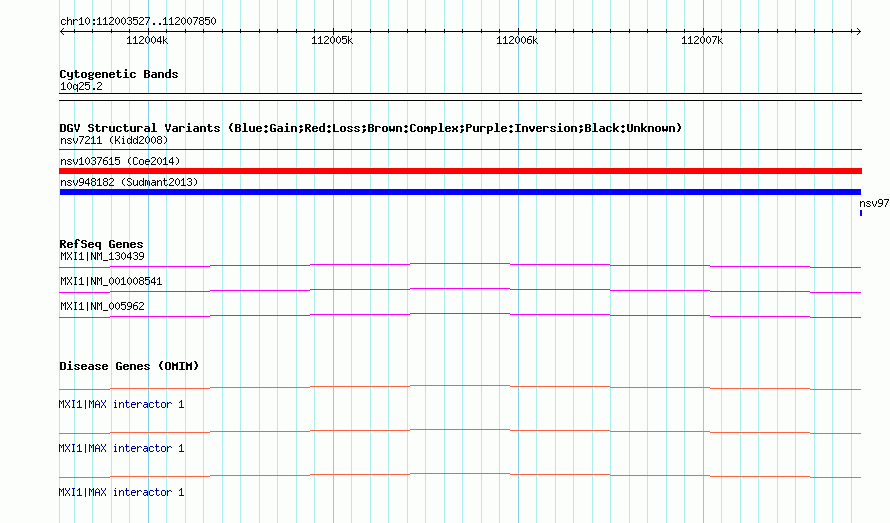The image size is (890, 523).
Task: Open the second MXI1|MAX interactor 1 link
Action: [x=121, y=448]
